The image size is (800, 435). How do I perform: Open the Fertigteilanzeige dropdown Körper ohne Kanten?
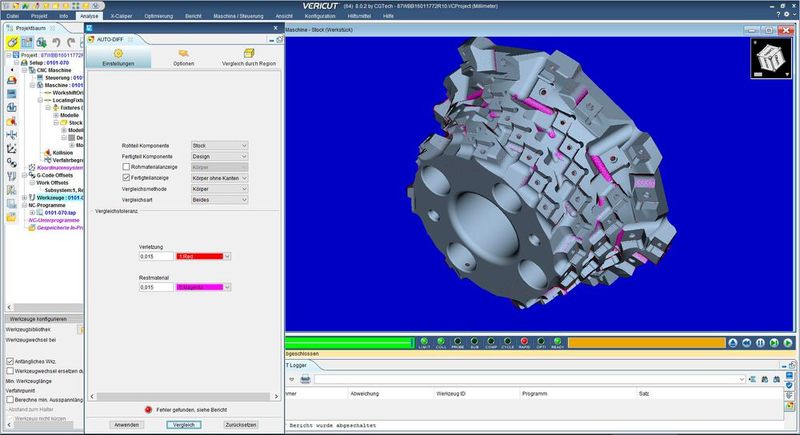219,178
